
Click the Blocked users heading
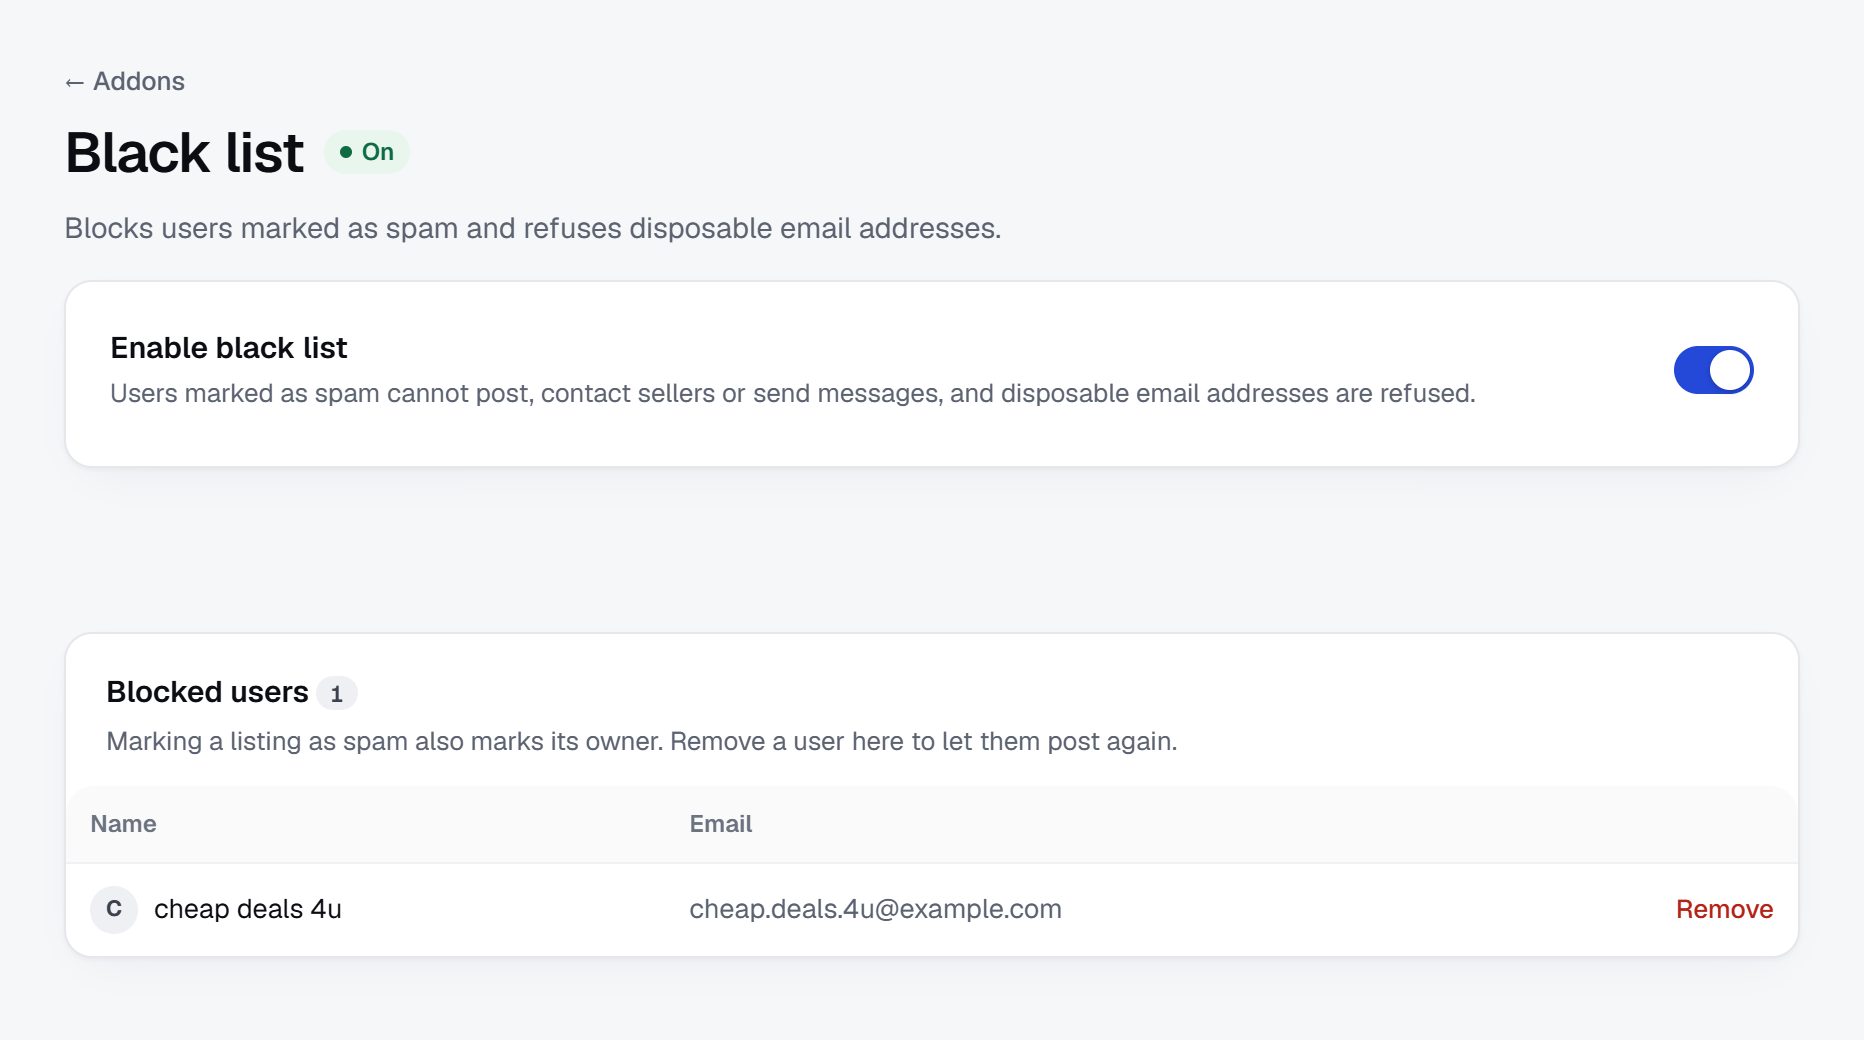coord(207,692)
